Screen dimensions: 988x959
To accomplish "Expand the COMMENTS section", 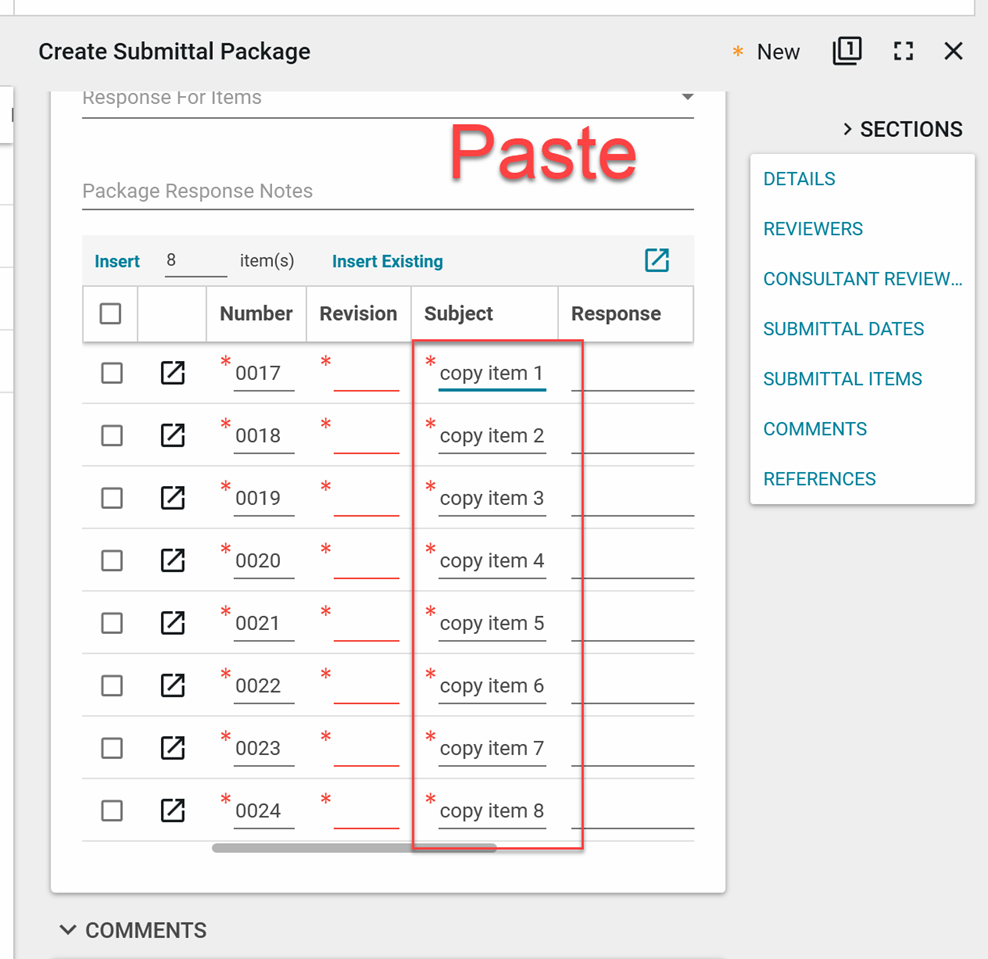I will point(68,930).
